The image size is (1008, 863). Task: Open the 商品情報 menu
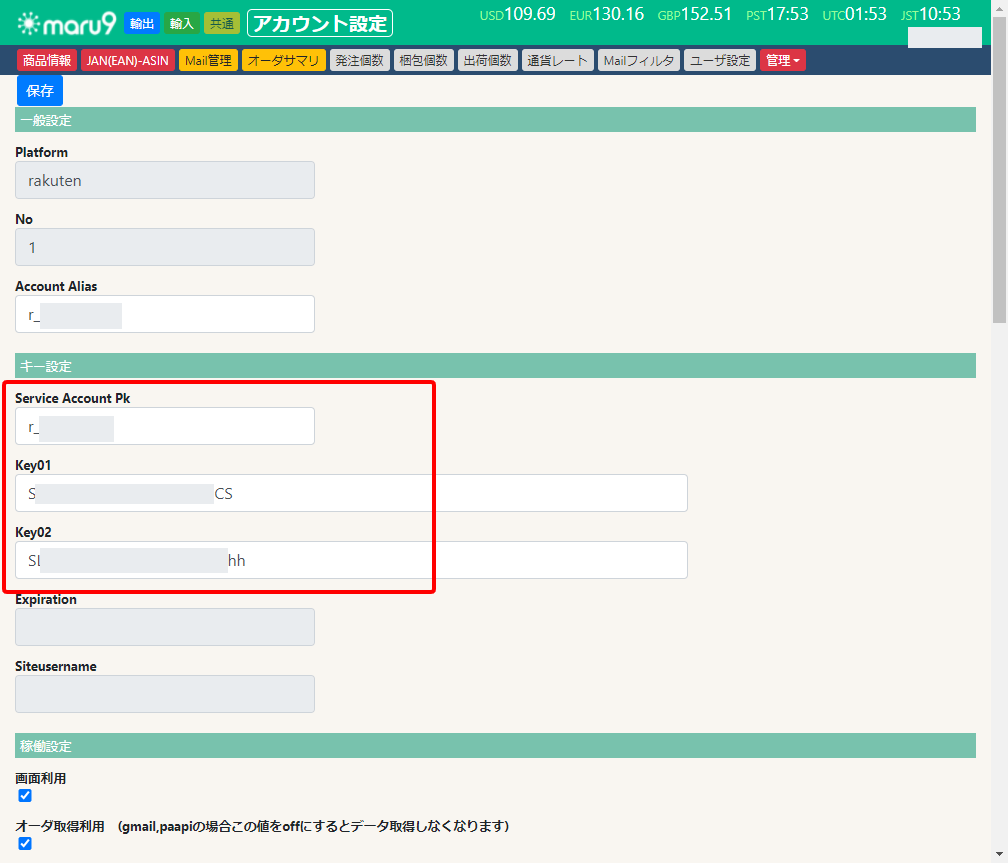(x=47, y=60)
